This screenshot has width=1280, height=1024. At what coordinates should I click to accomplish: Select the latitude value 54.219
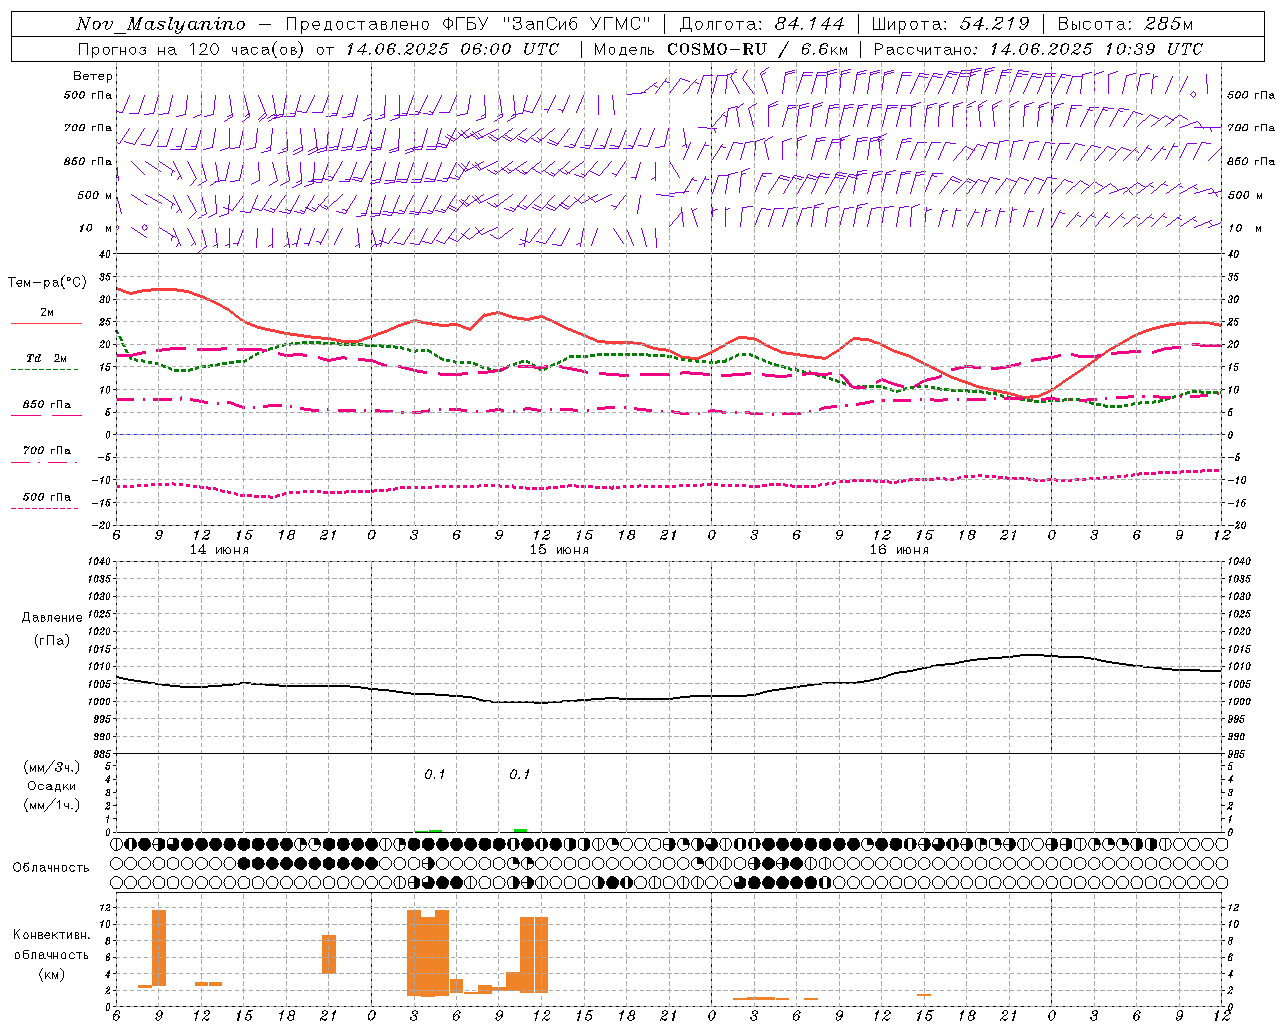tap(994, 24)
